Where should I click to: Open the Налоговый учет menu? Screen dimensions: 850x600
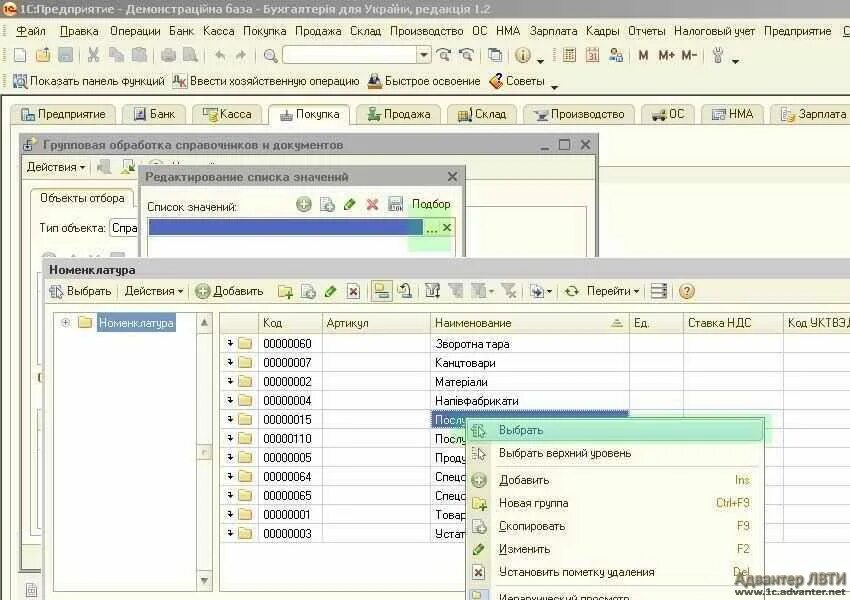[x=714, y=31]
